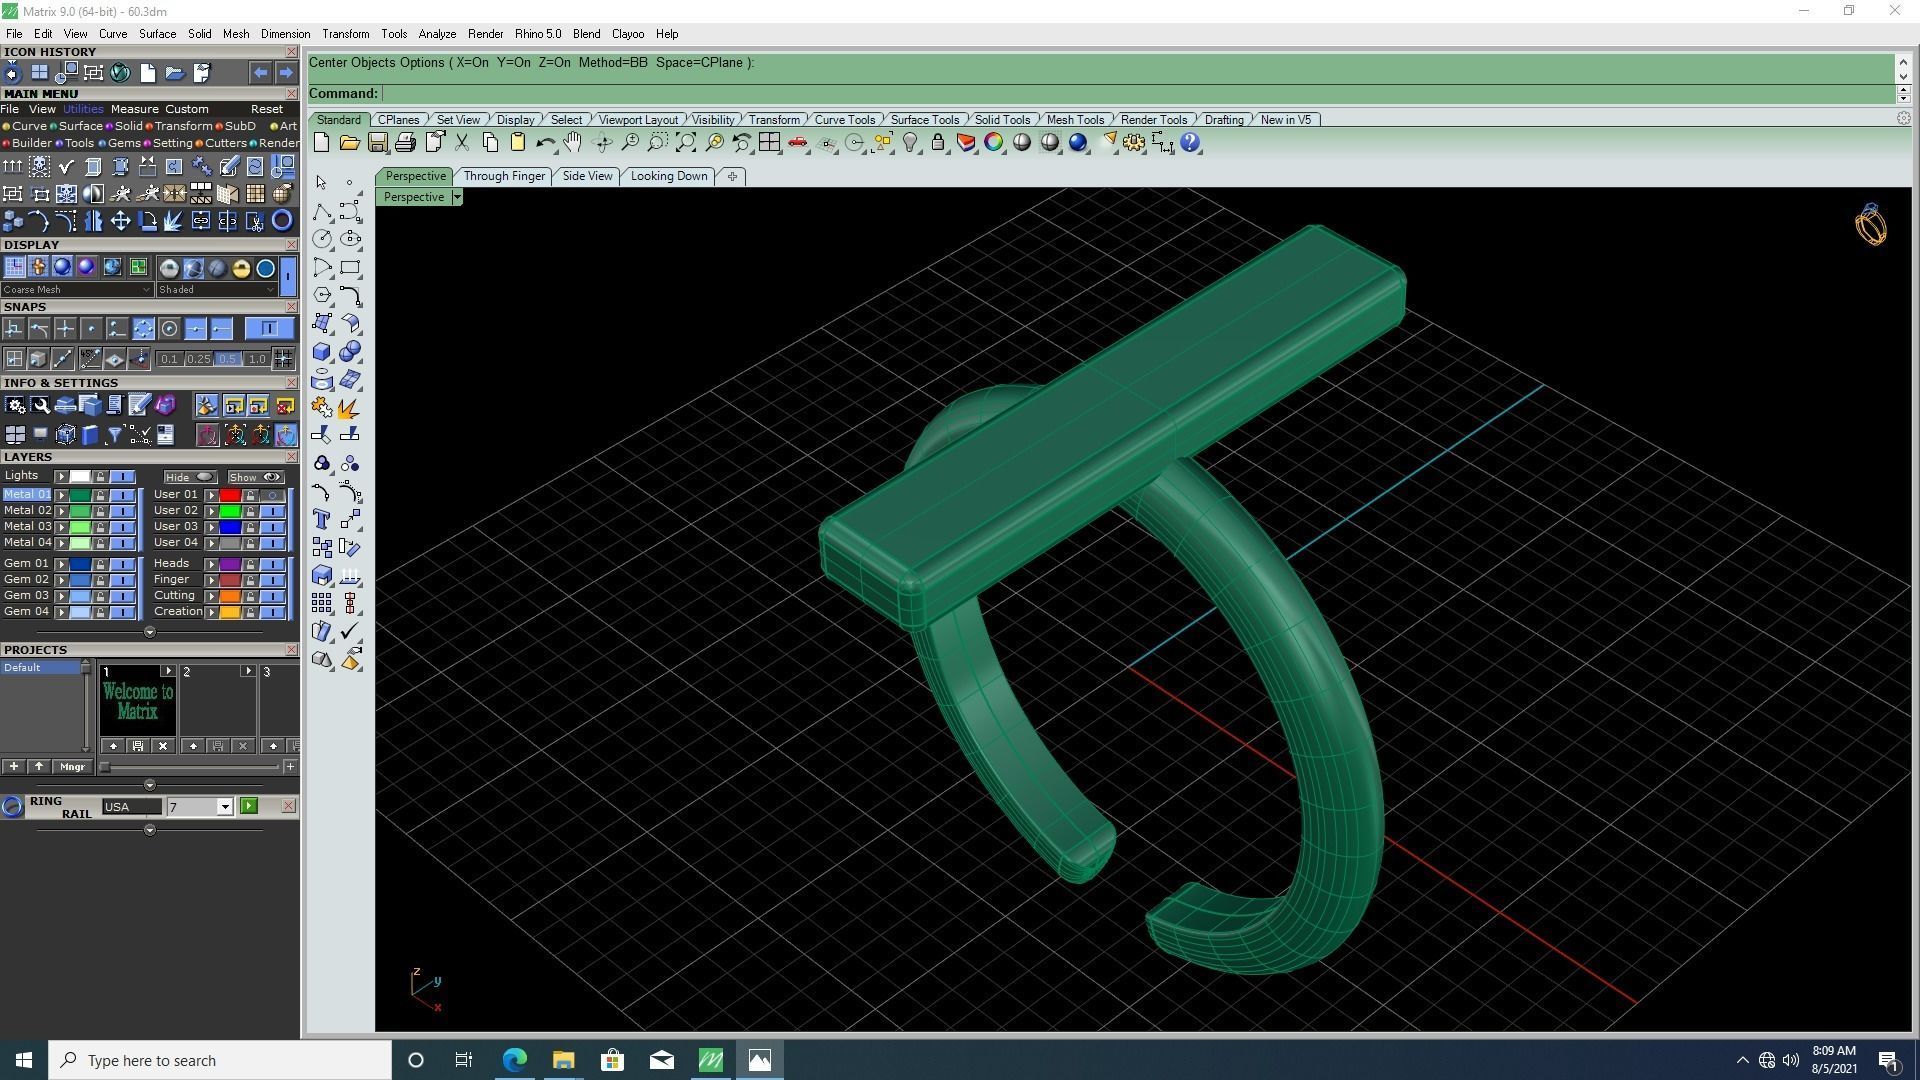Click the Undo arrow icon
Viewport: 1920px width, 1080px height.
[545, 143]
